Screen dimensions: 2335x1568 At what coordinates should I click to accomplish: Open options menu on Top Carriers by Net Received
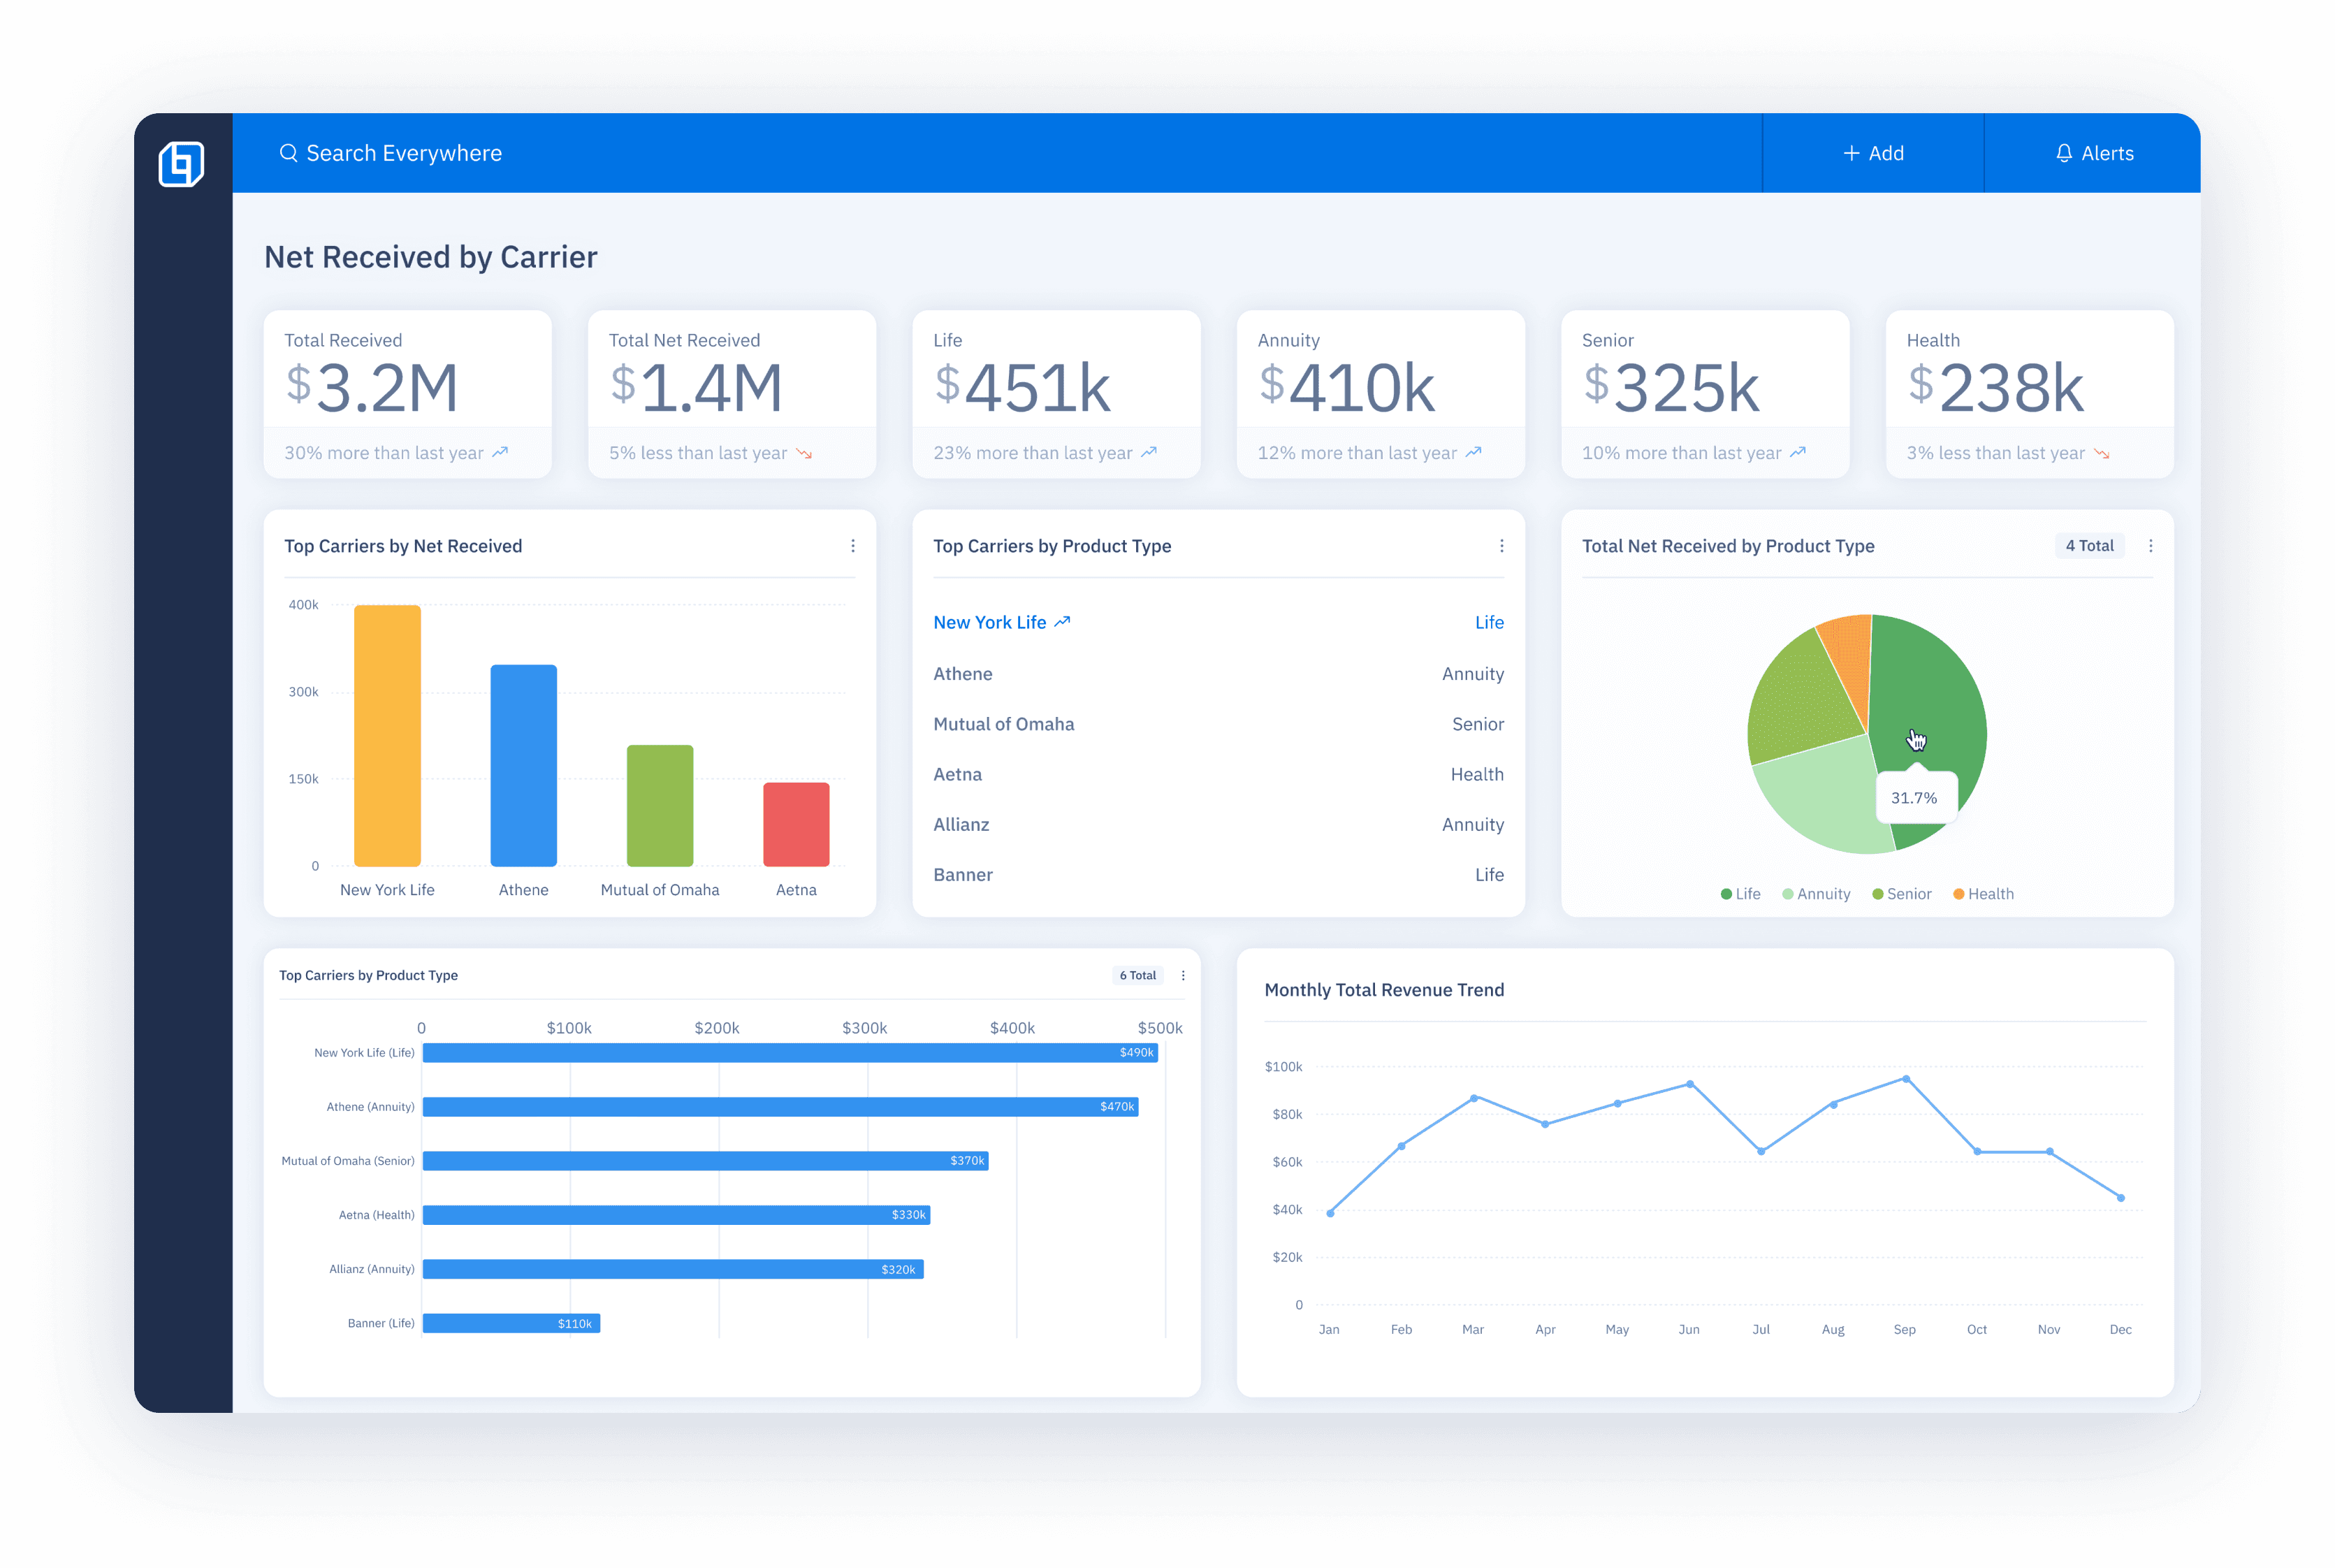tap(853, 545)
